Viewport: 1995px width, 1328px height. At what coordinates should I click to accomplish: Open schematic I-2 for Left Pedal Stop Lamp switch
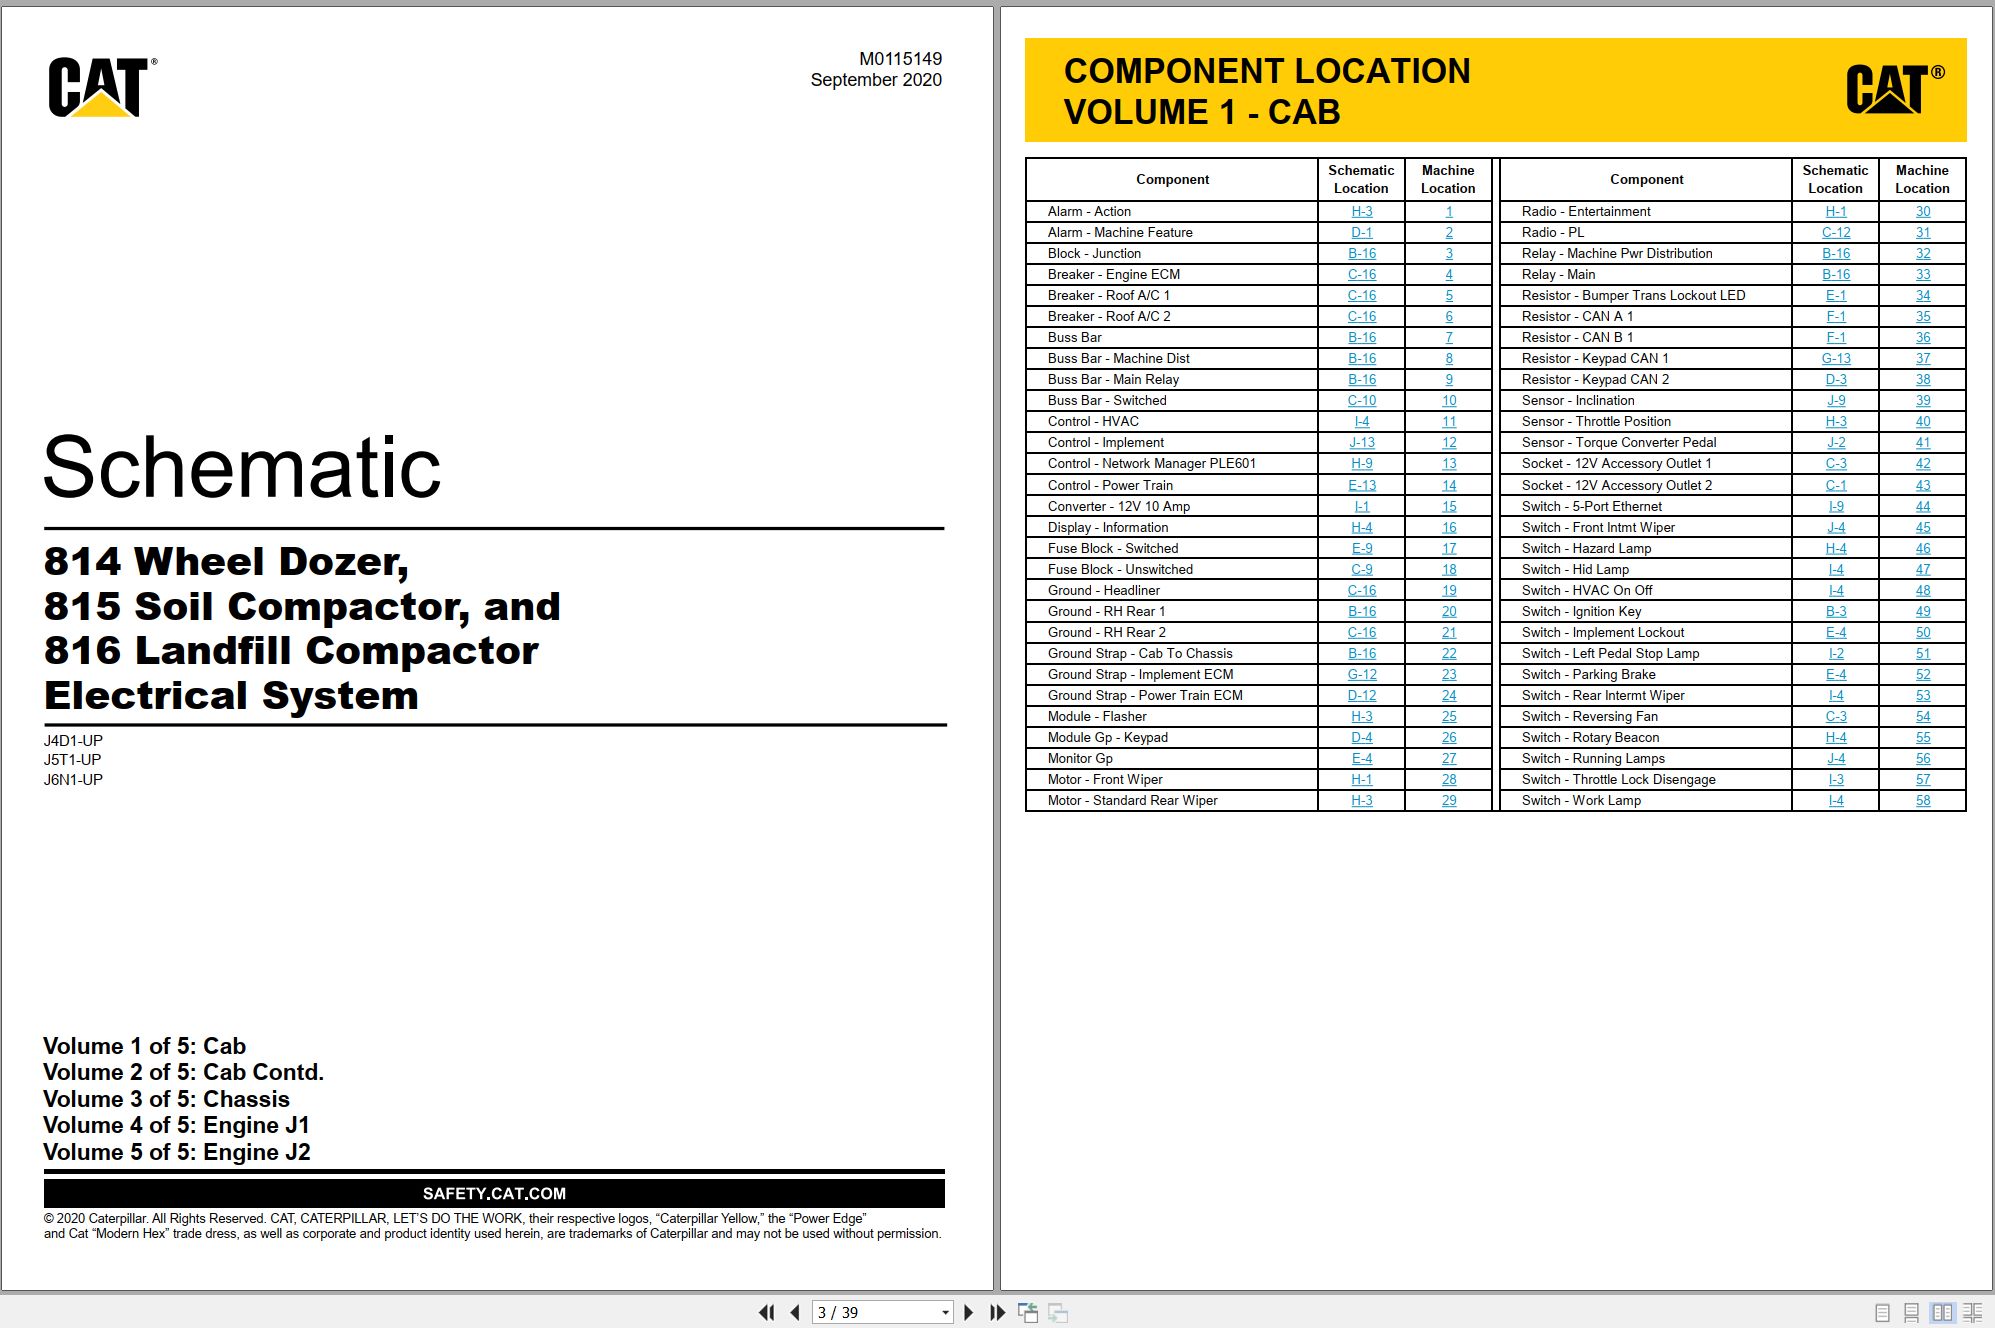1835,653
